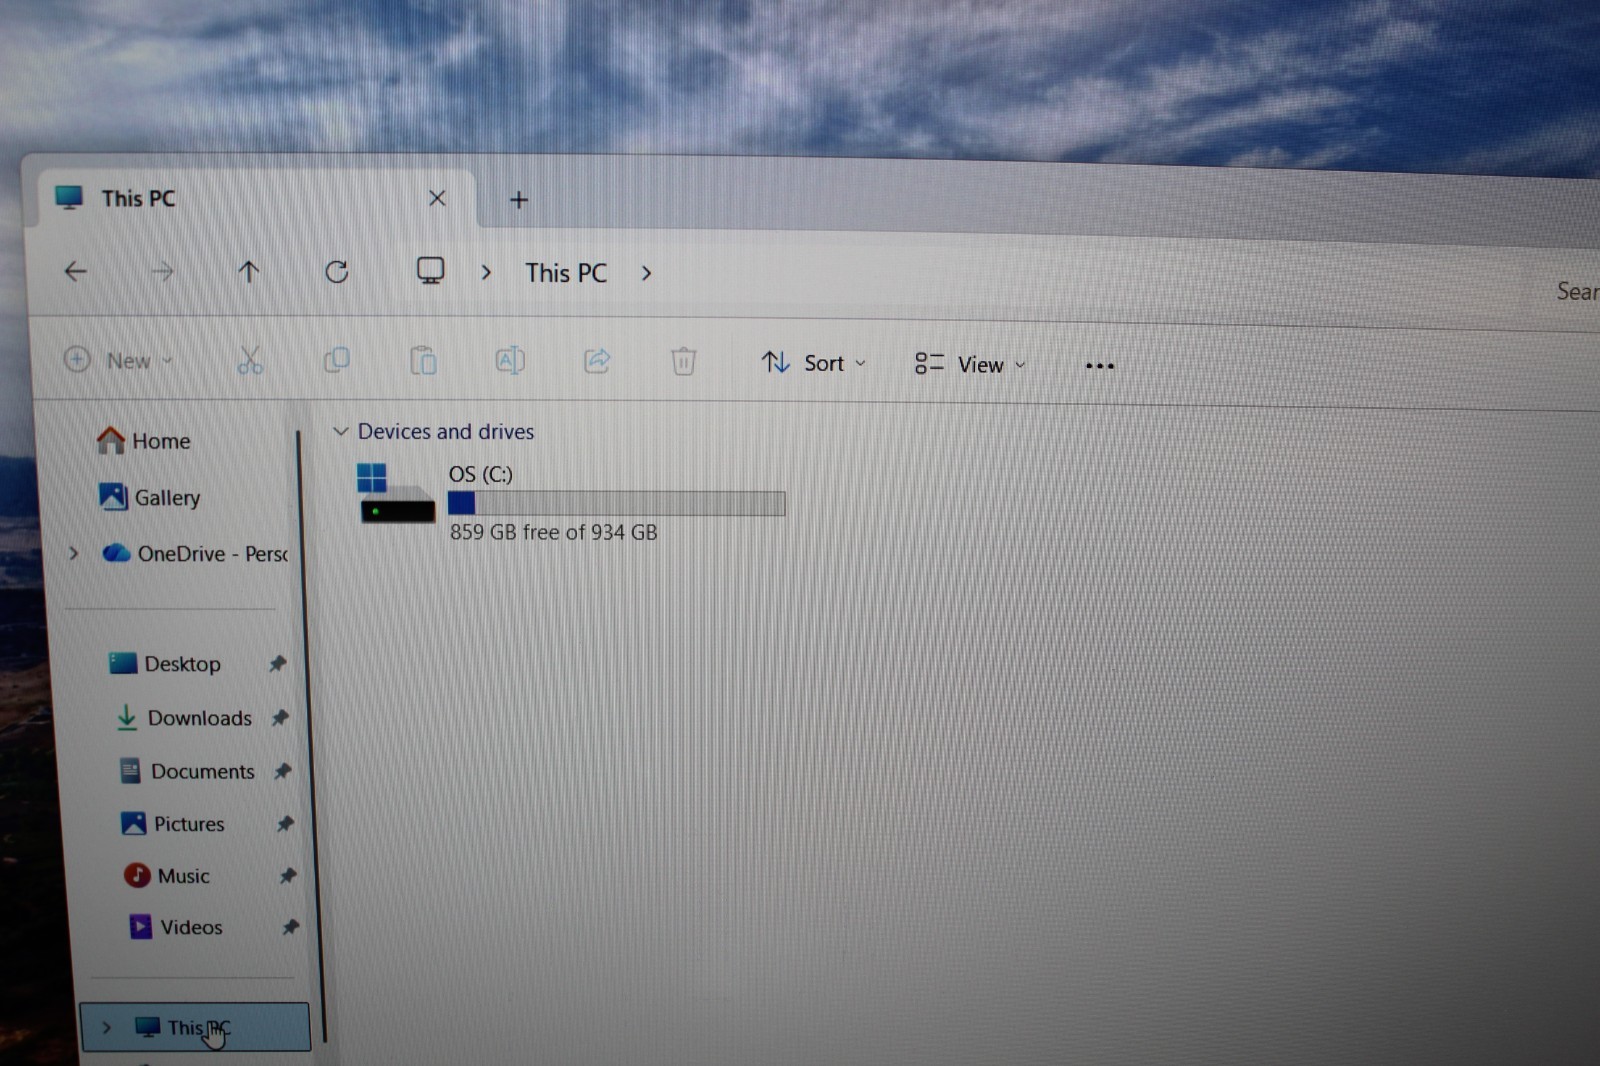Screen dimensions: 1600x1066
Task: Click the pin icon beside Documents
Action: [283, 771]
